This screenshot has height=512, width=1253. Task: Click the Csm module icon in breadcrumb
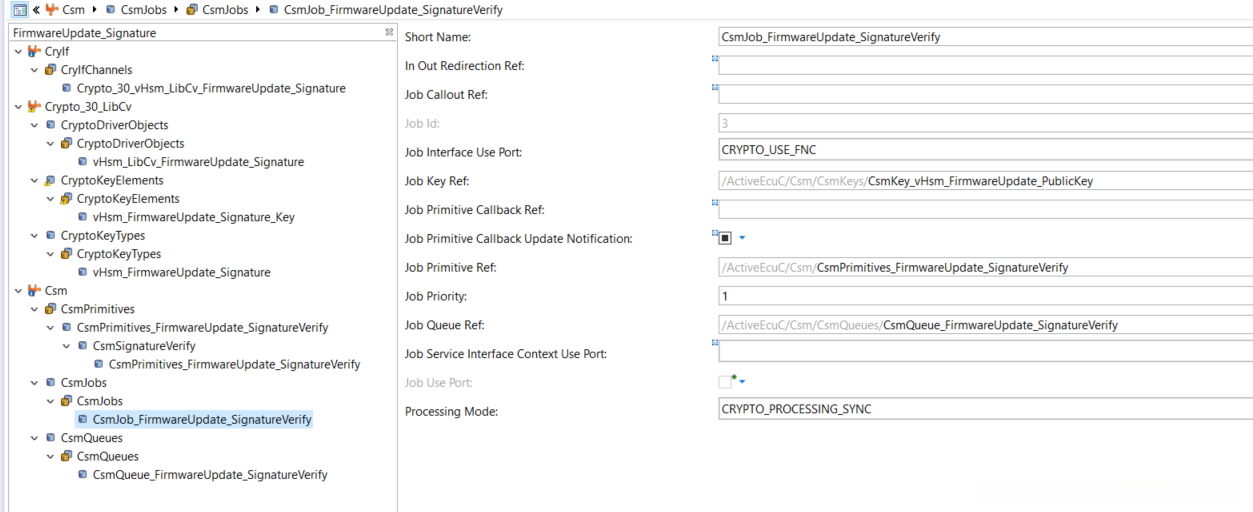[51, 10]
